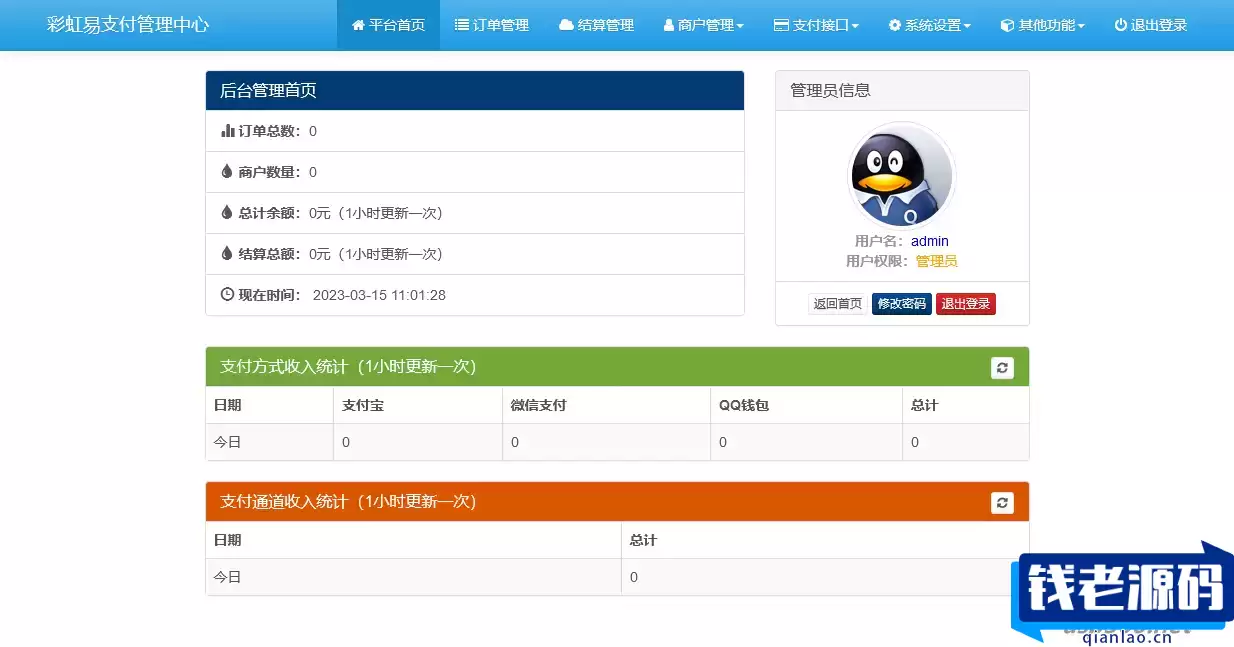Screen dimensions: 1234x647
Task: Click the 总计余额 label
Action: pos(269,213)
